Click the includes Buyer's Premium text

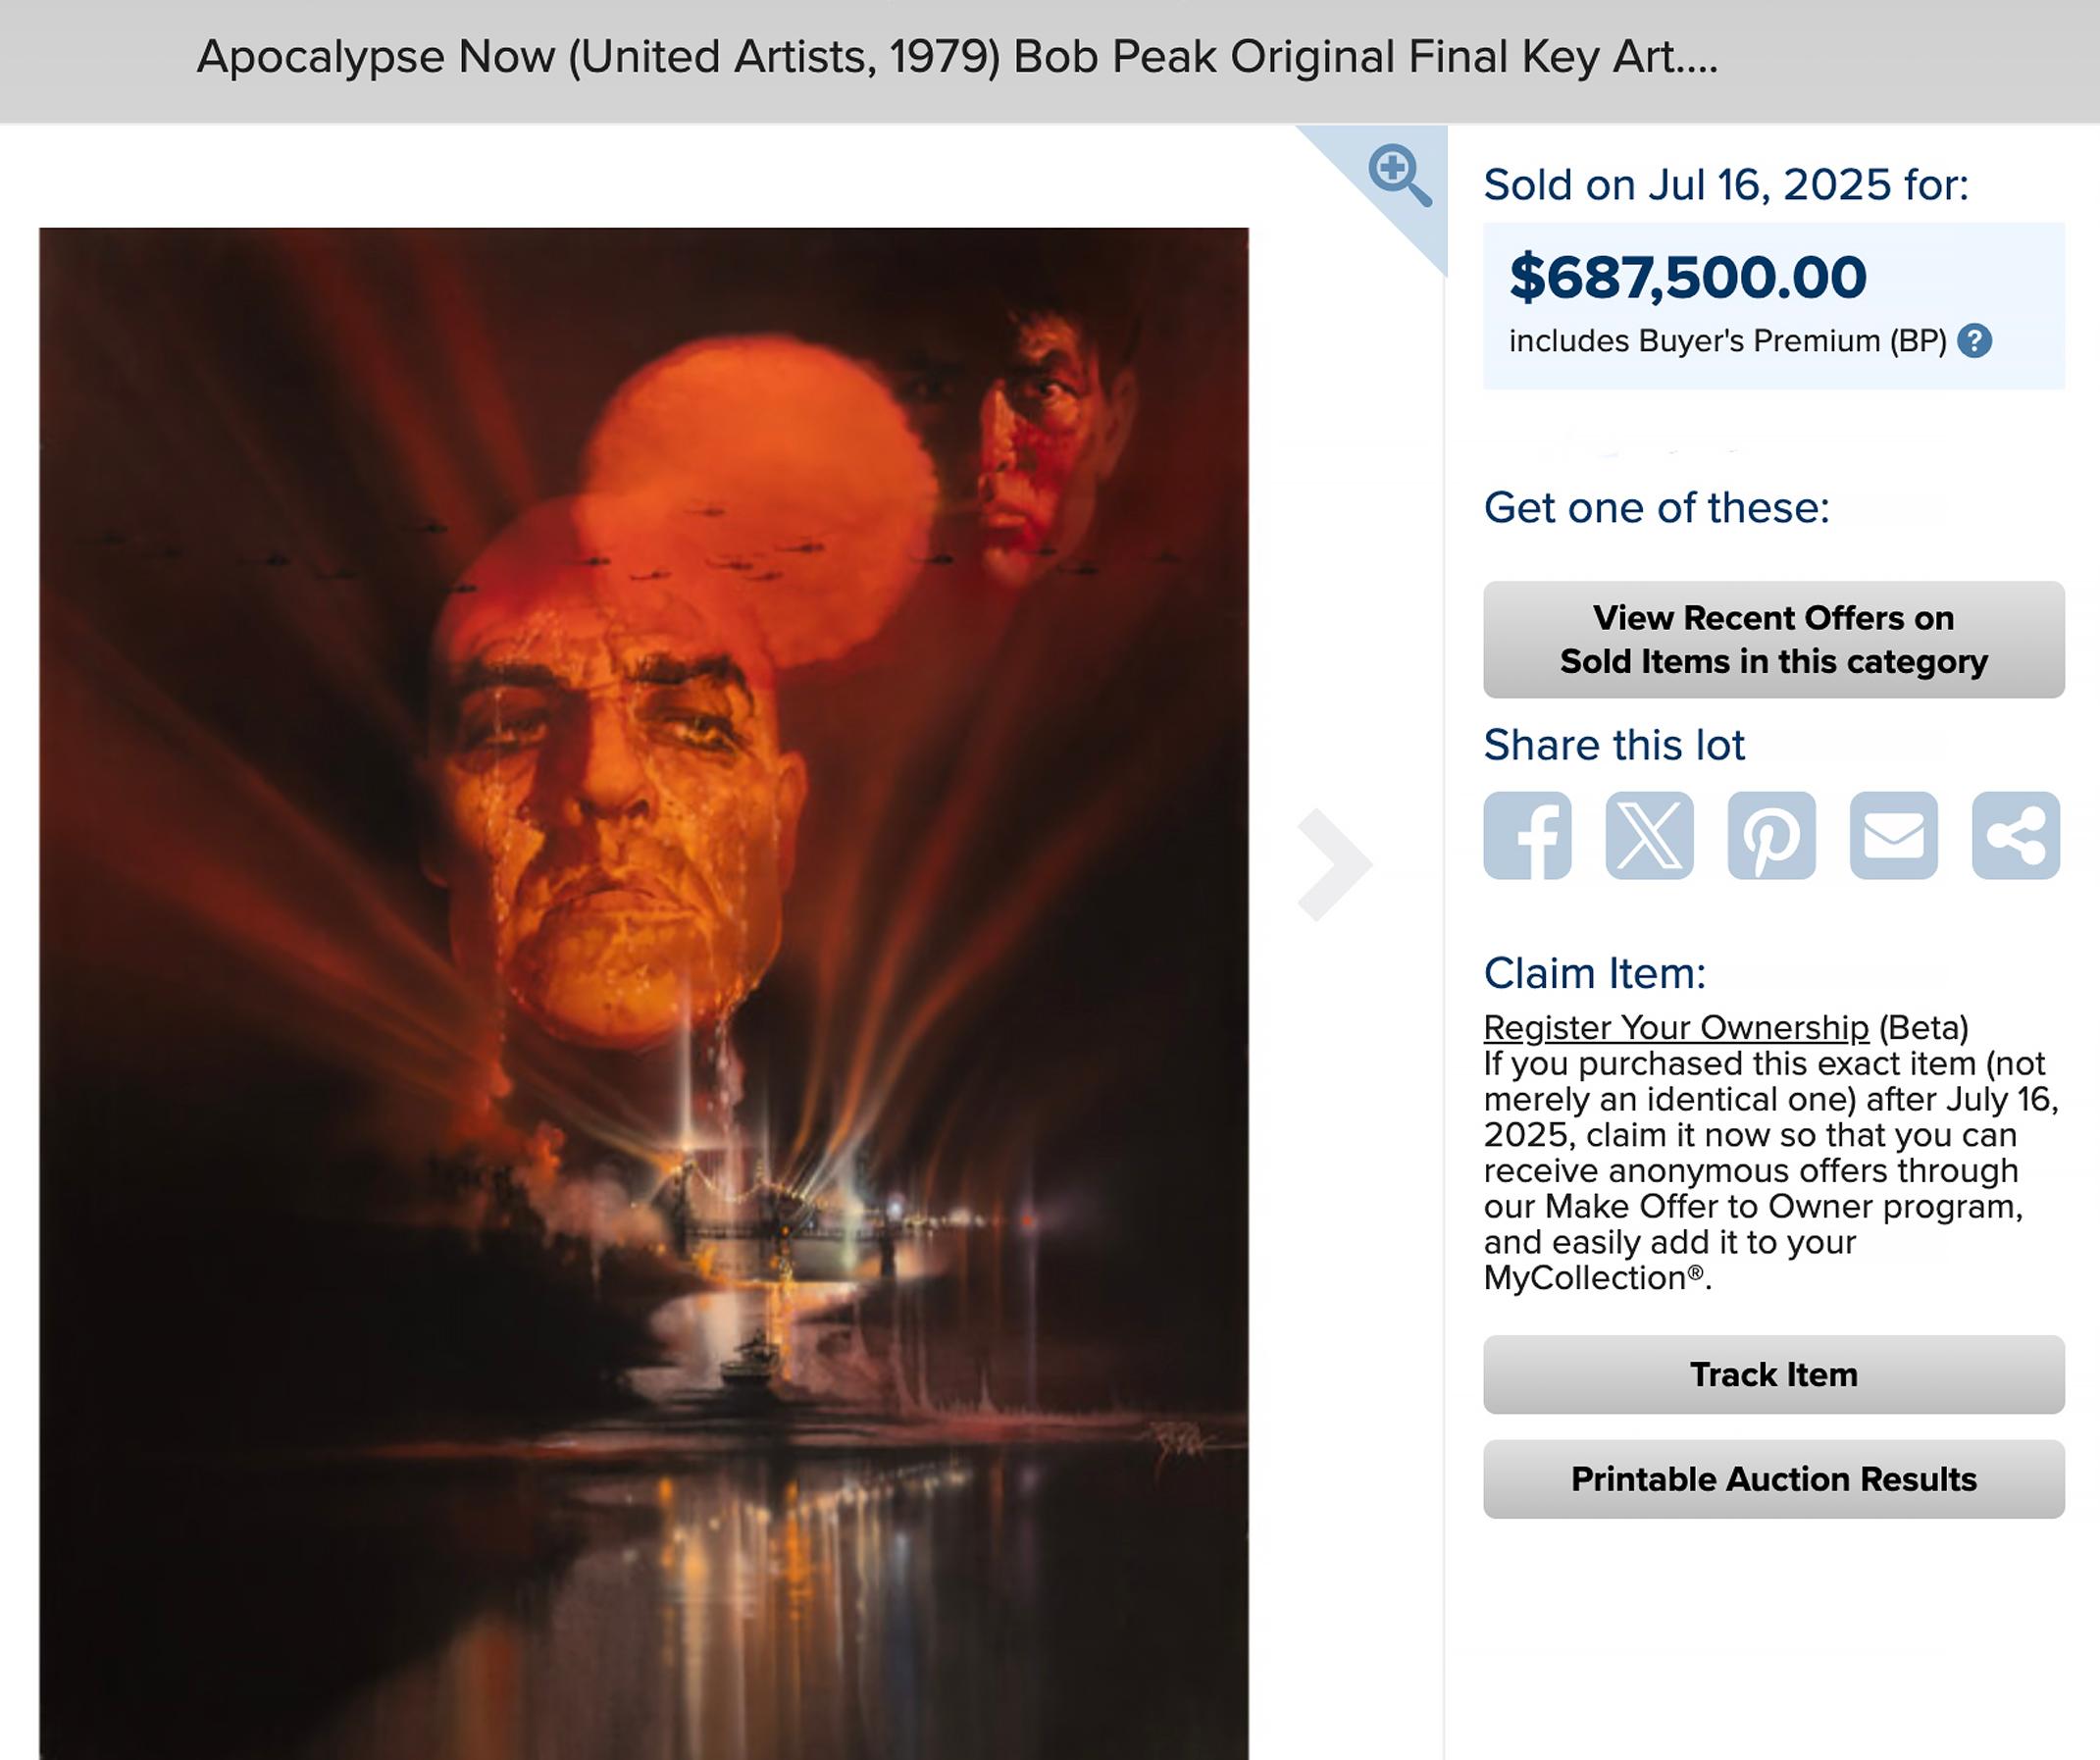[1727, 341]
